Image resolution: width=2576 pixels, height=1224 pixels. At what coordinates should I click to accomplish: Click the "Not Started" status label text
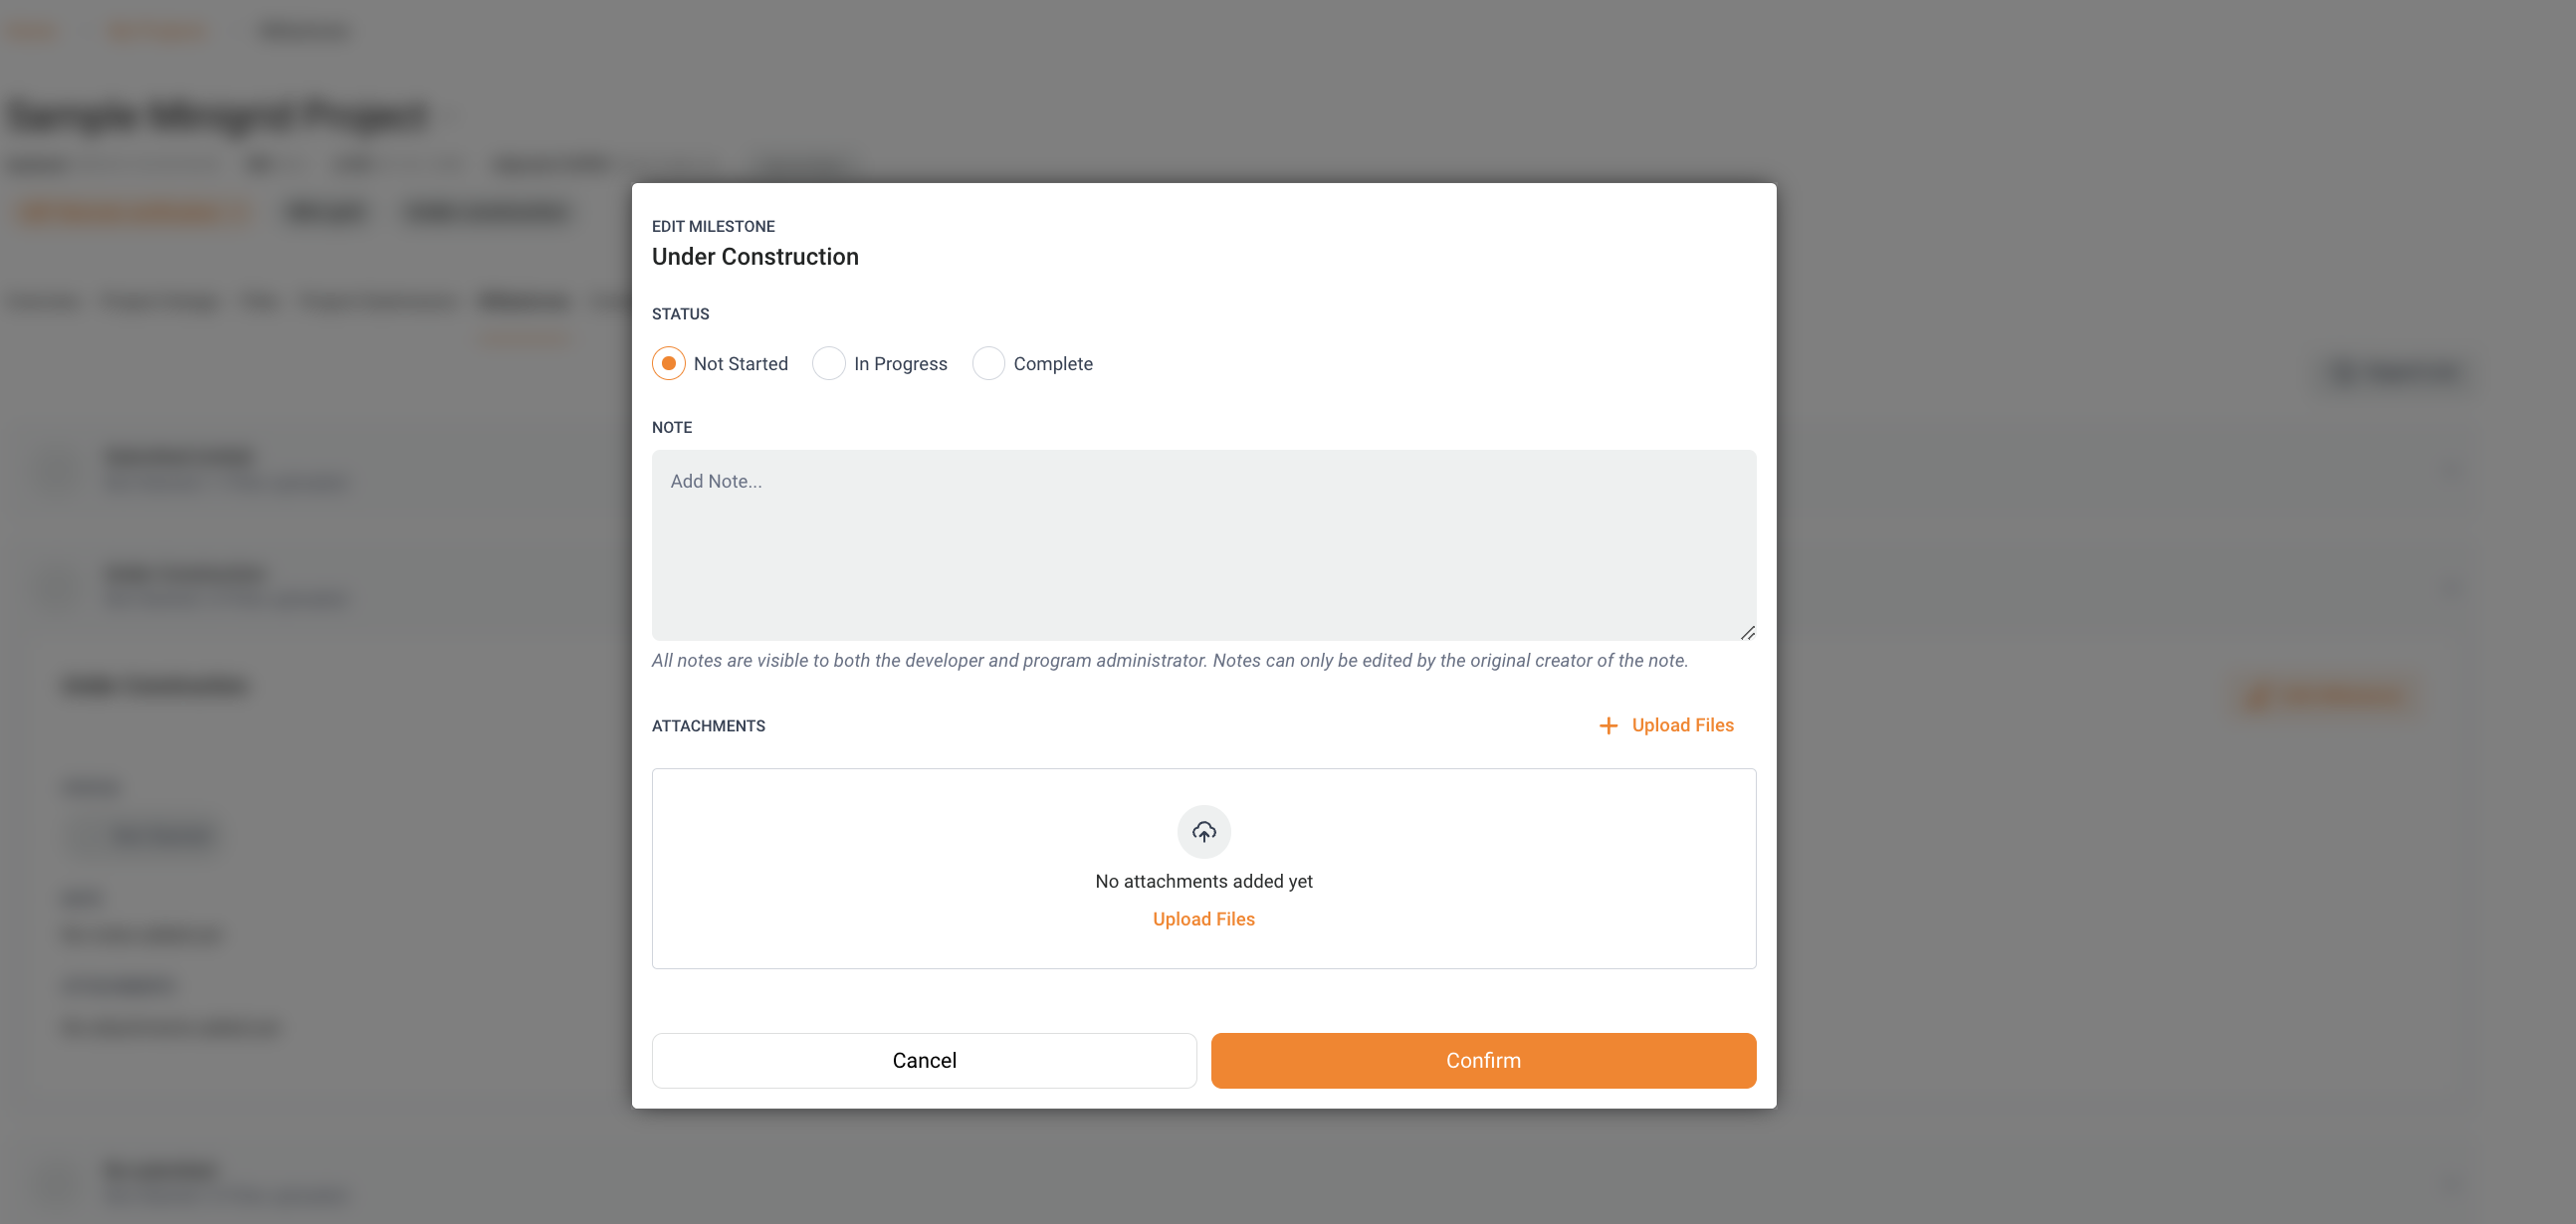pos(740,364)
